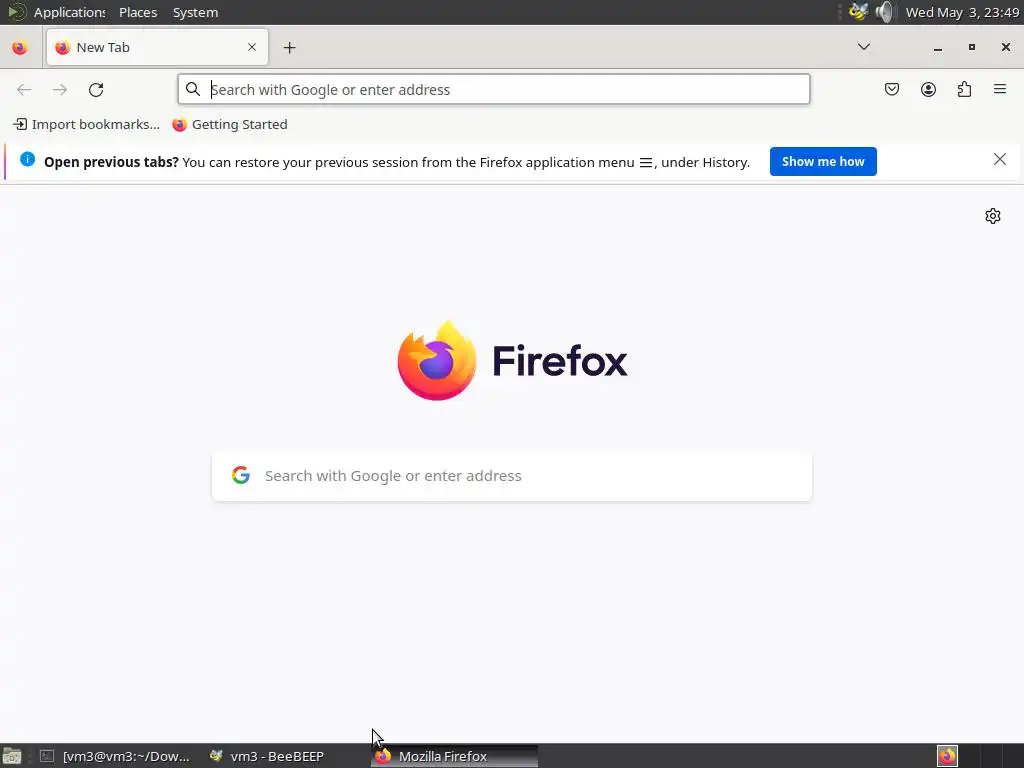Viewport: 1024px width, 768px height.
Task: Open Getting Started bookmark
Action: (230, 124)
